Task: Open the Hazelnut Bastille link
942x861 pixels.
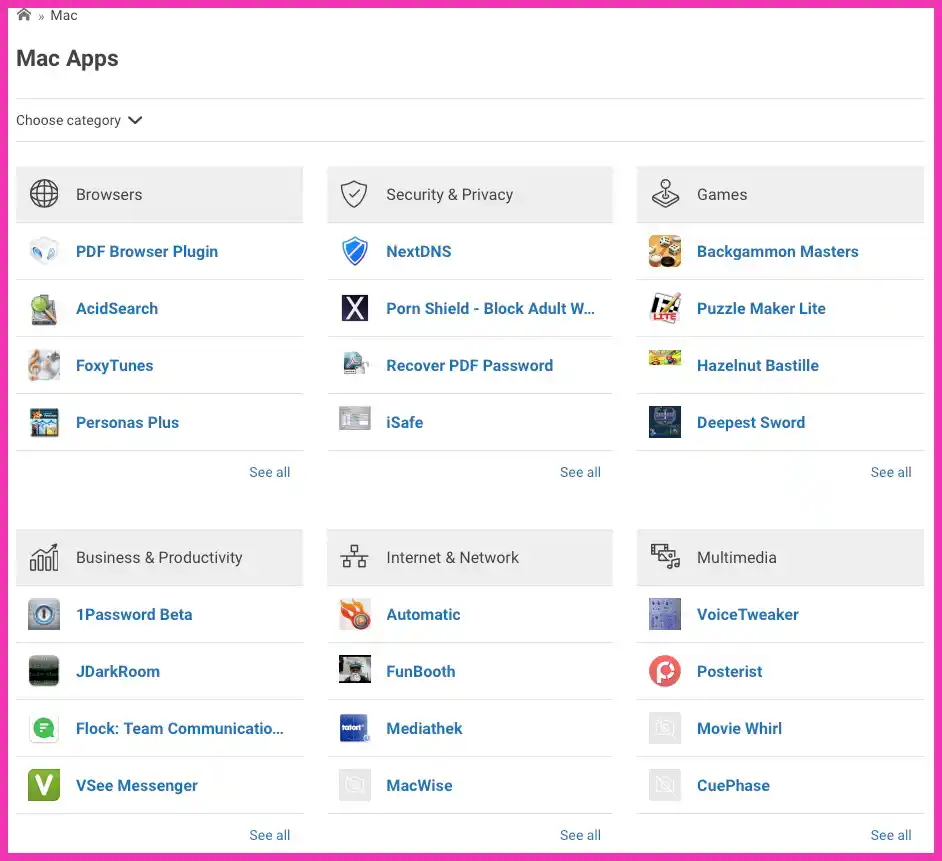Action: click(758, 365)
